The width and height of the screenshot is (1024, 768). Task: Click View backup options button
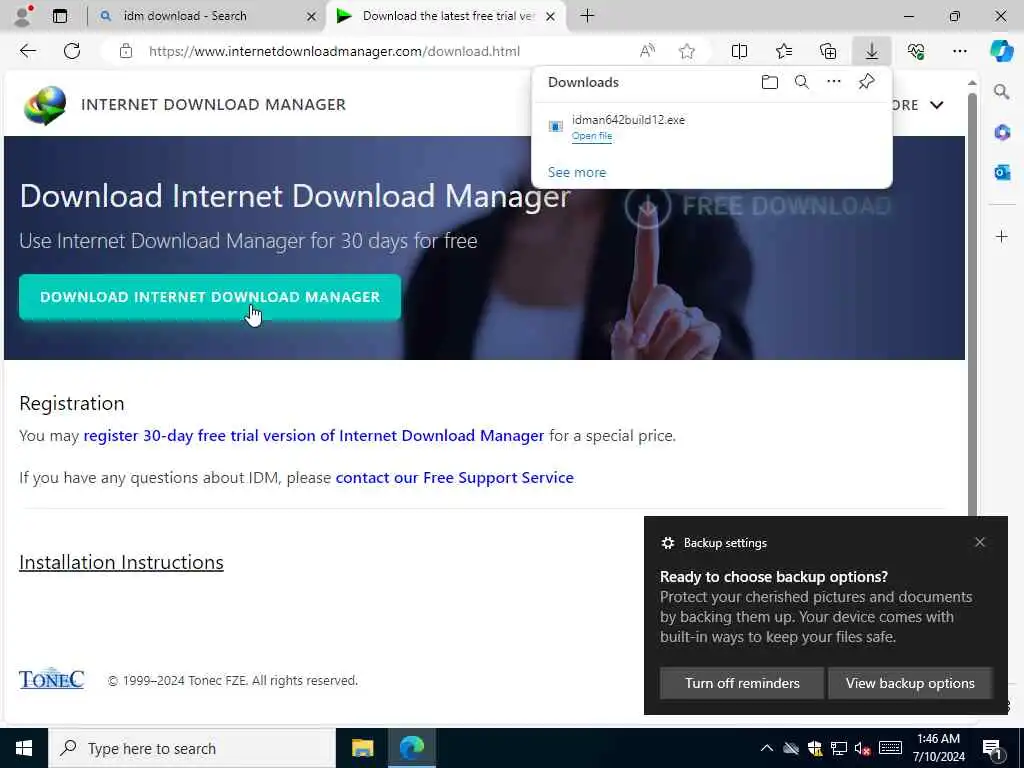pyautogui.click(x=910, y=683)
